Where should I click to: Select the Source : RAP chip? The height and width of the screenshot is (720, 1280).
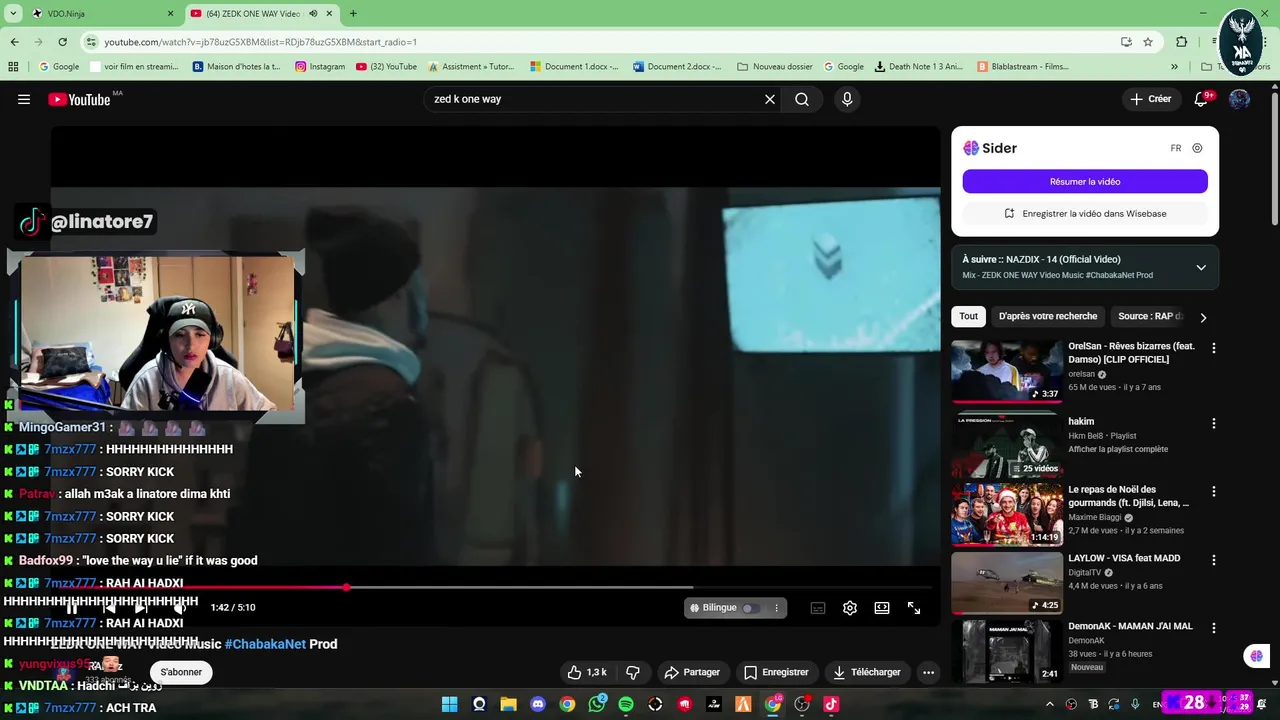click(x=1149, y=316)
